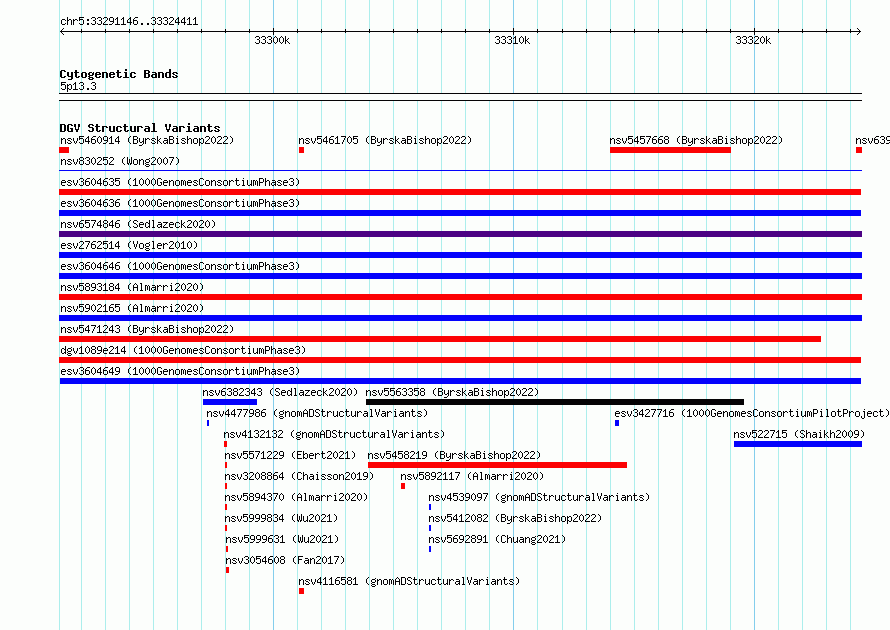
Task: Select esv3604649 (1000GenomesConsortiumPhase3) label
Action: point(180,371)
